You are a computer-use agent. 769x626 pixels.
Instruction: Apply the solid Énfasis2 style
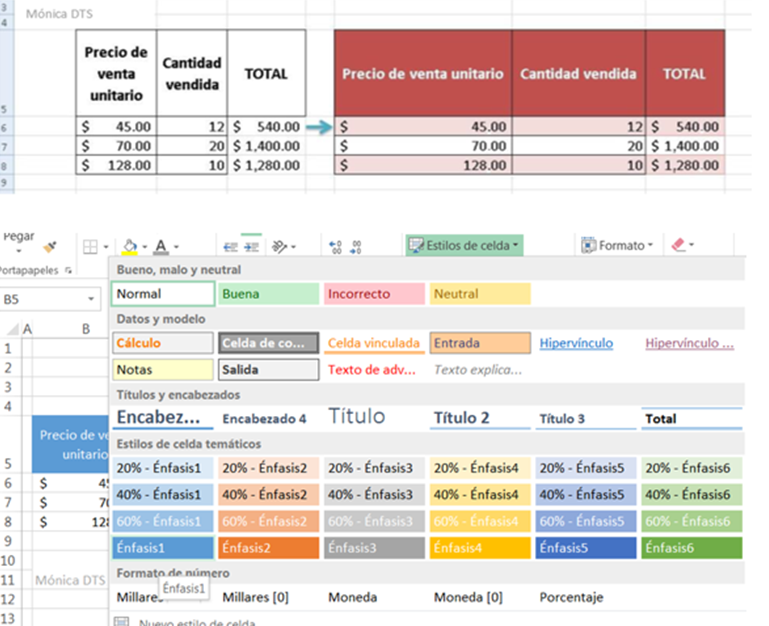coord(269,548)
